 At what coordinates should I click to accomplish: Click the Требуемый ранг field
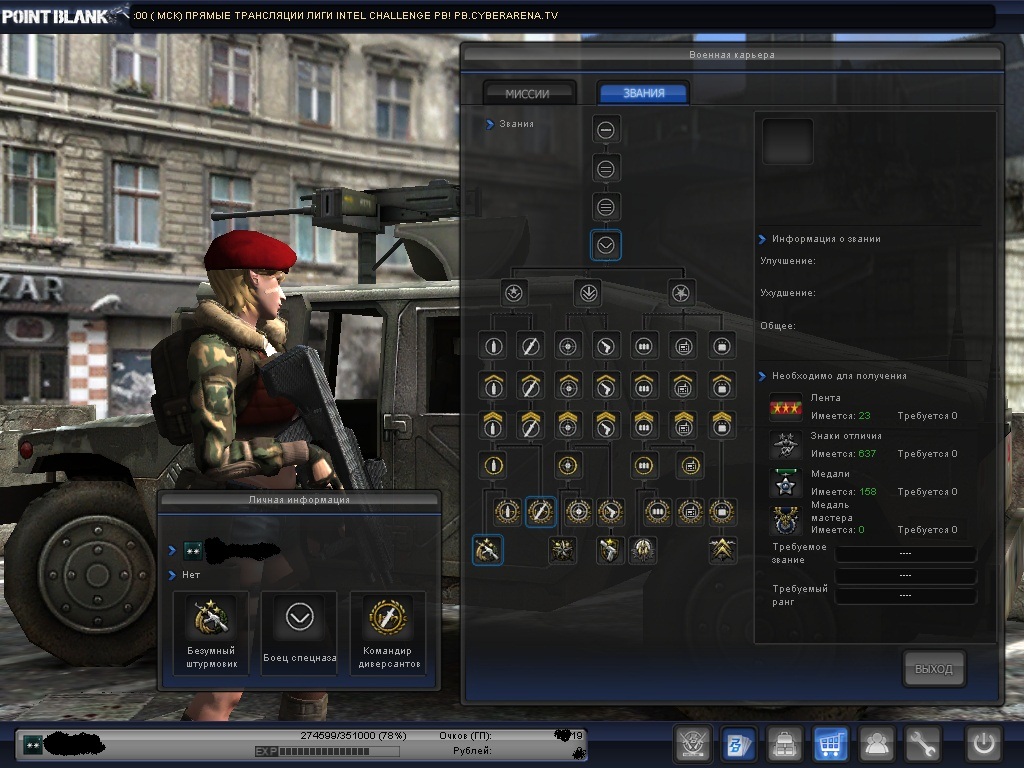[905, 596]
